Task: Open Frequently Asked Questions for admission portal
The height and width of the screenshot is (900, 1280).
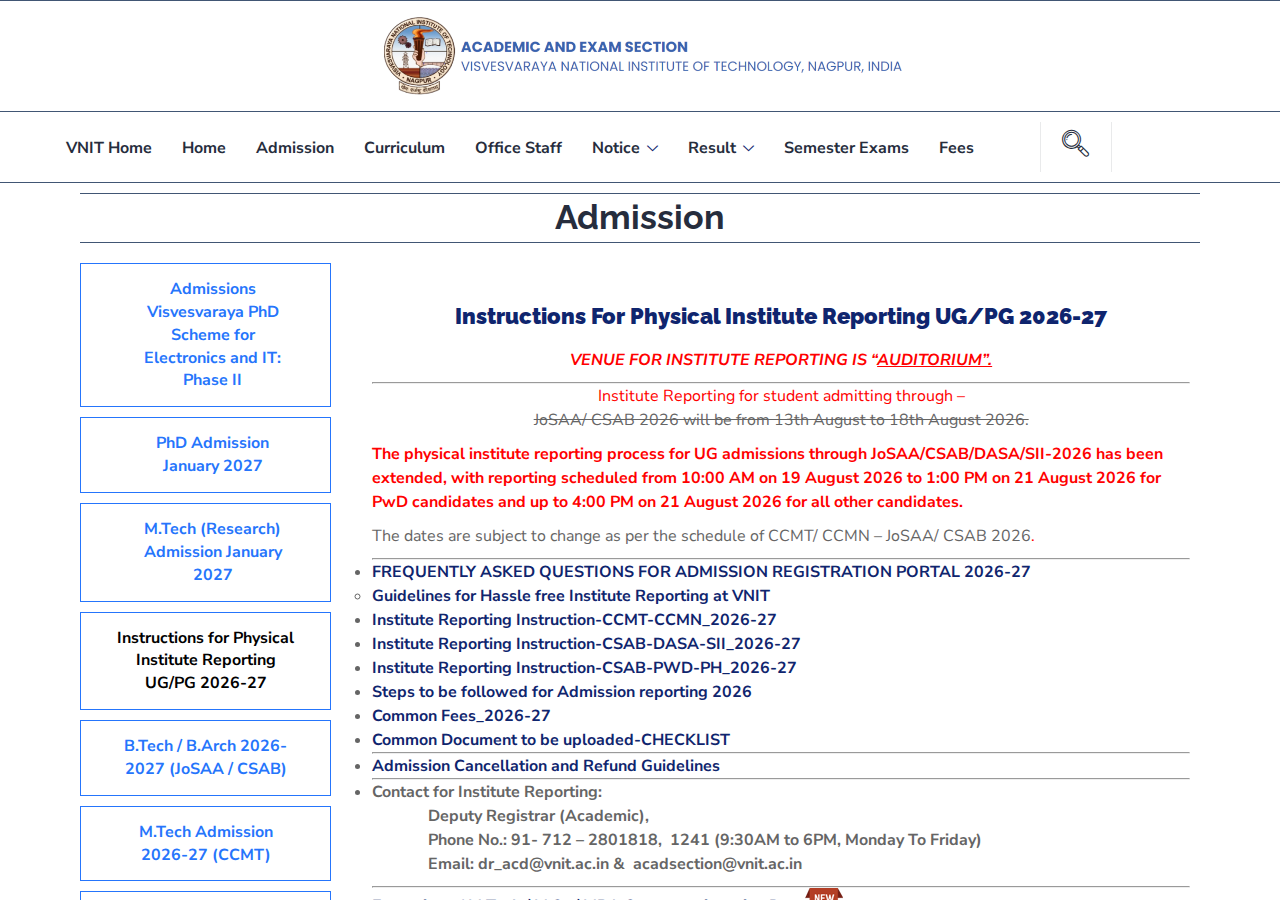Action: pyautogui.click(x=701, y=572)
